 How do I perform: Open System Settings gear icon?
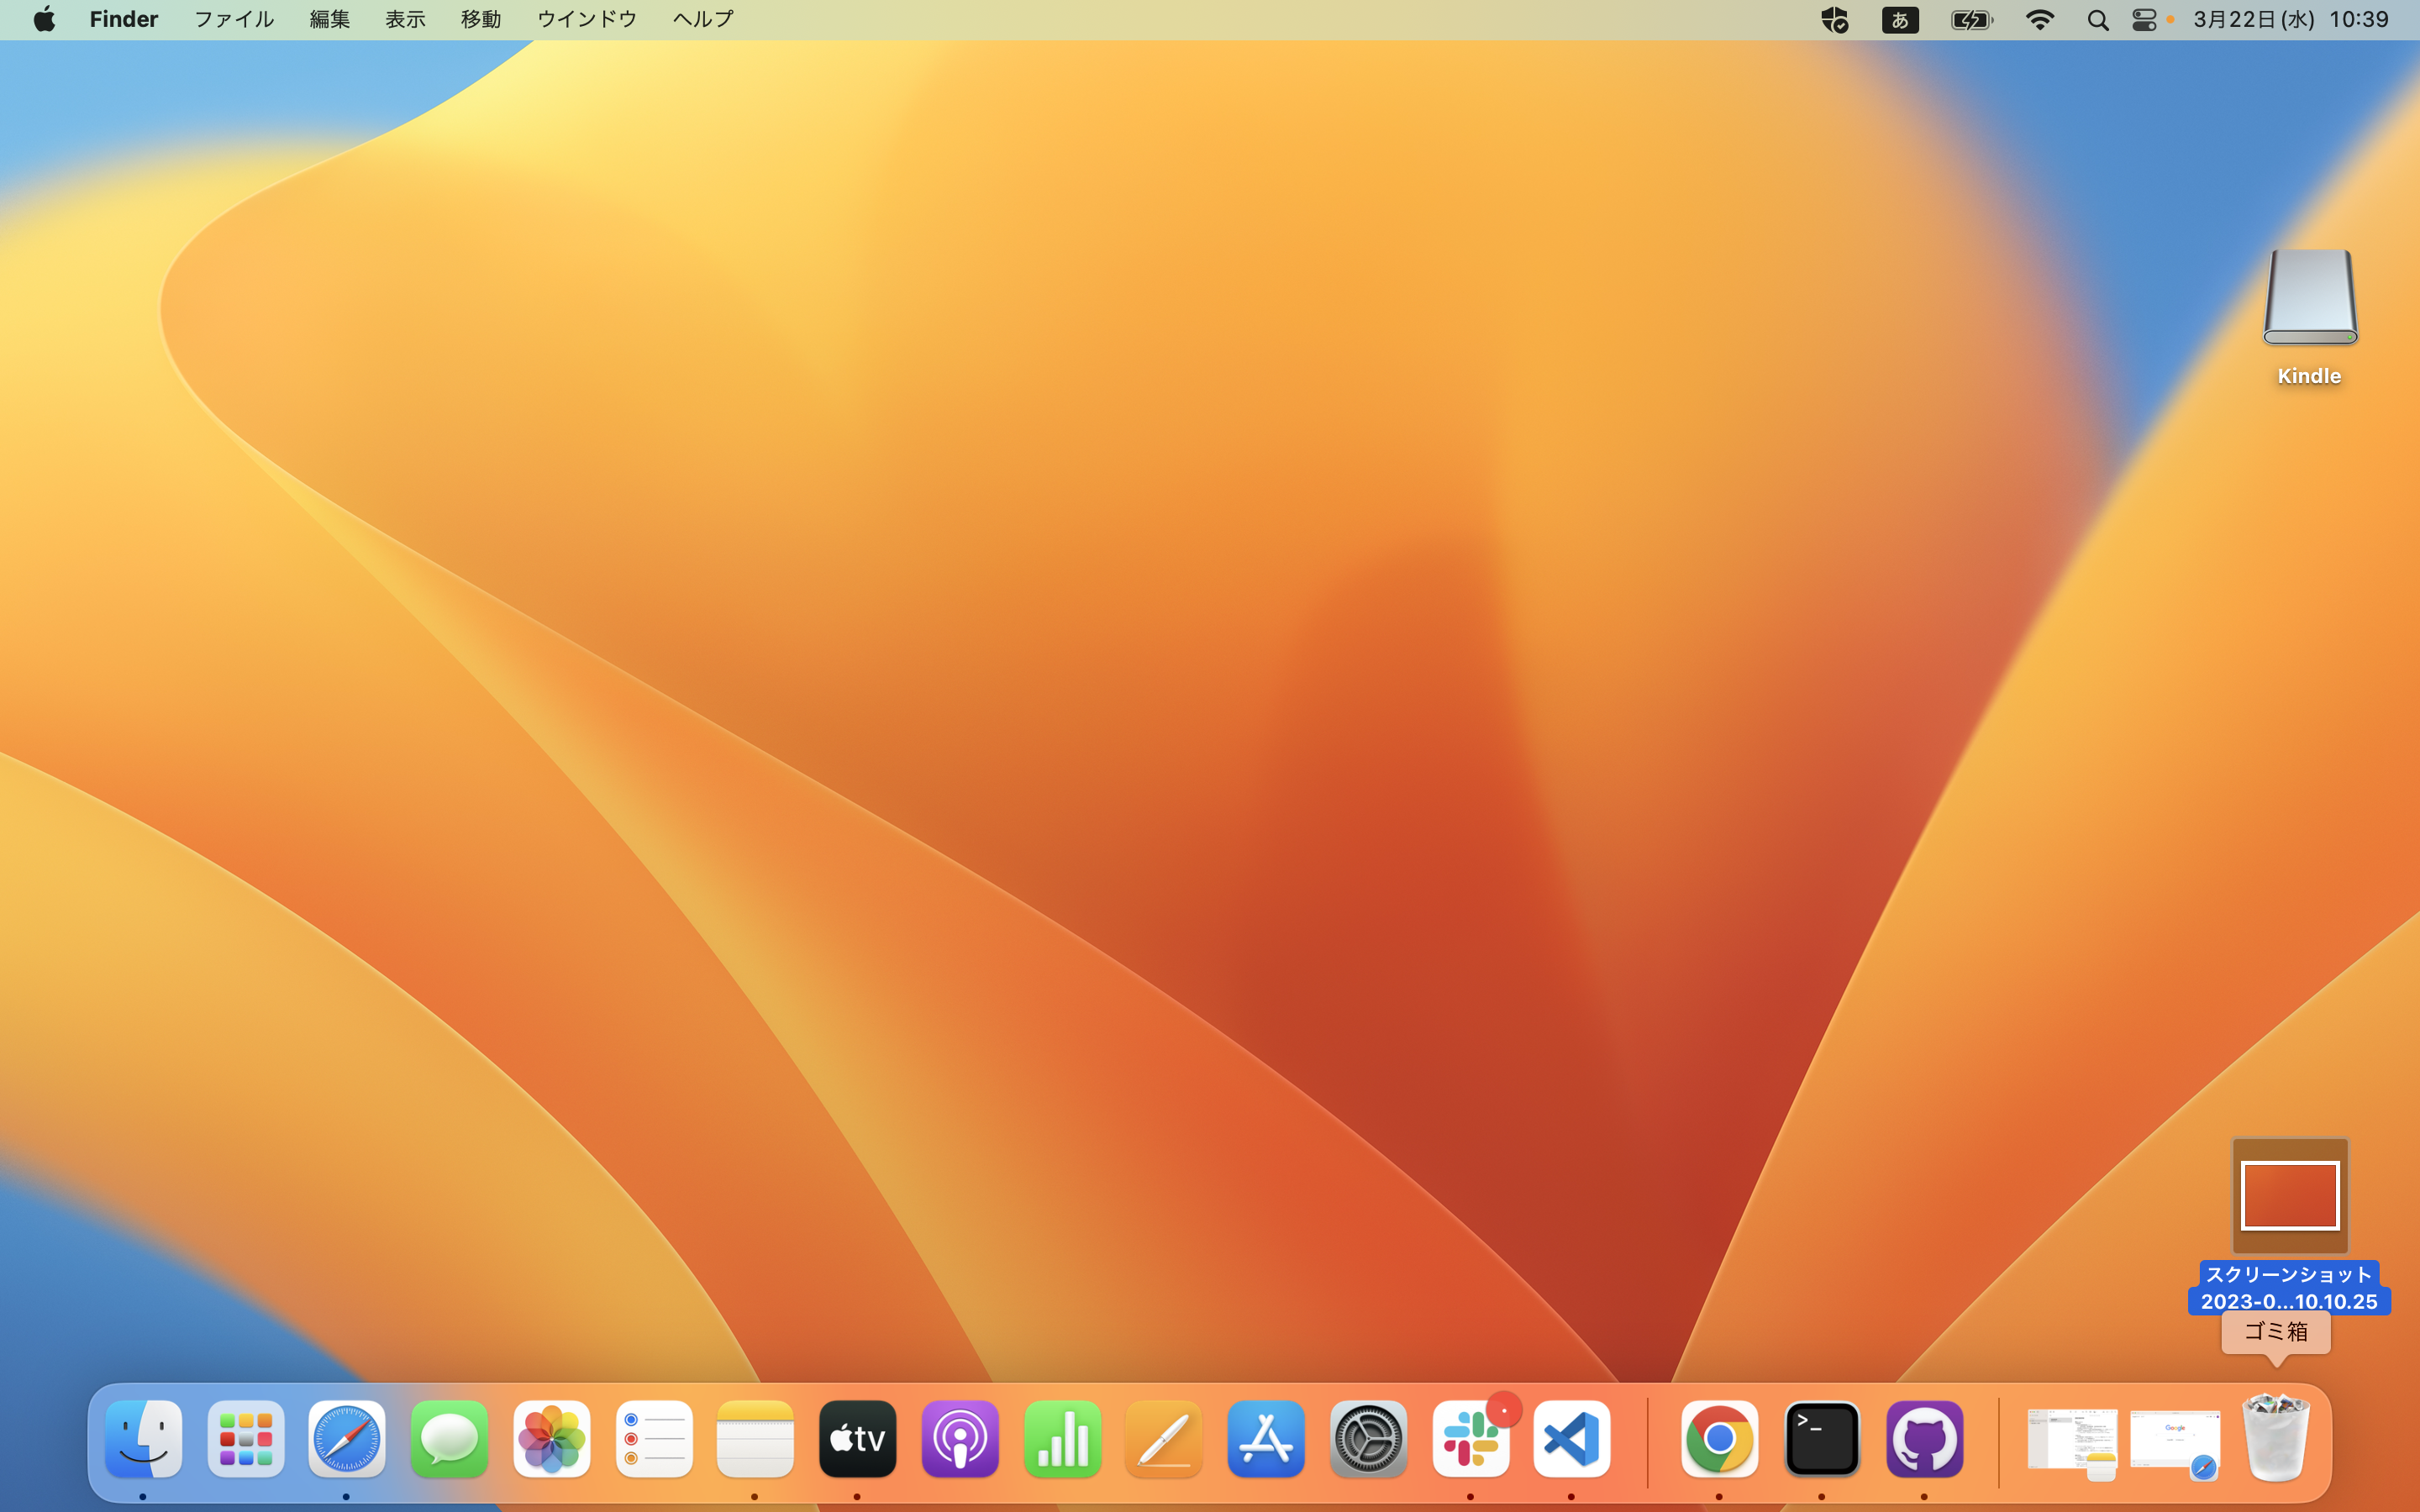[x=1369, y=1439]
